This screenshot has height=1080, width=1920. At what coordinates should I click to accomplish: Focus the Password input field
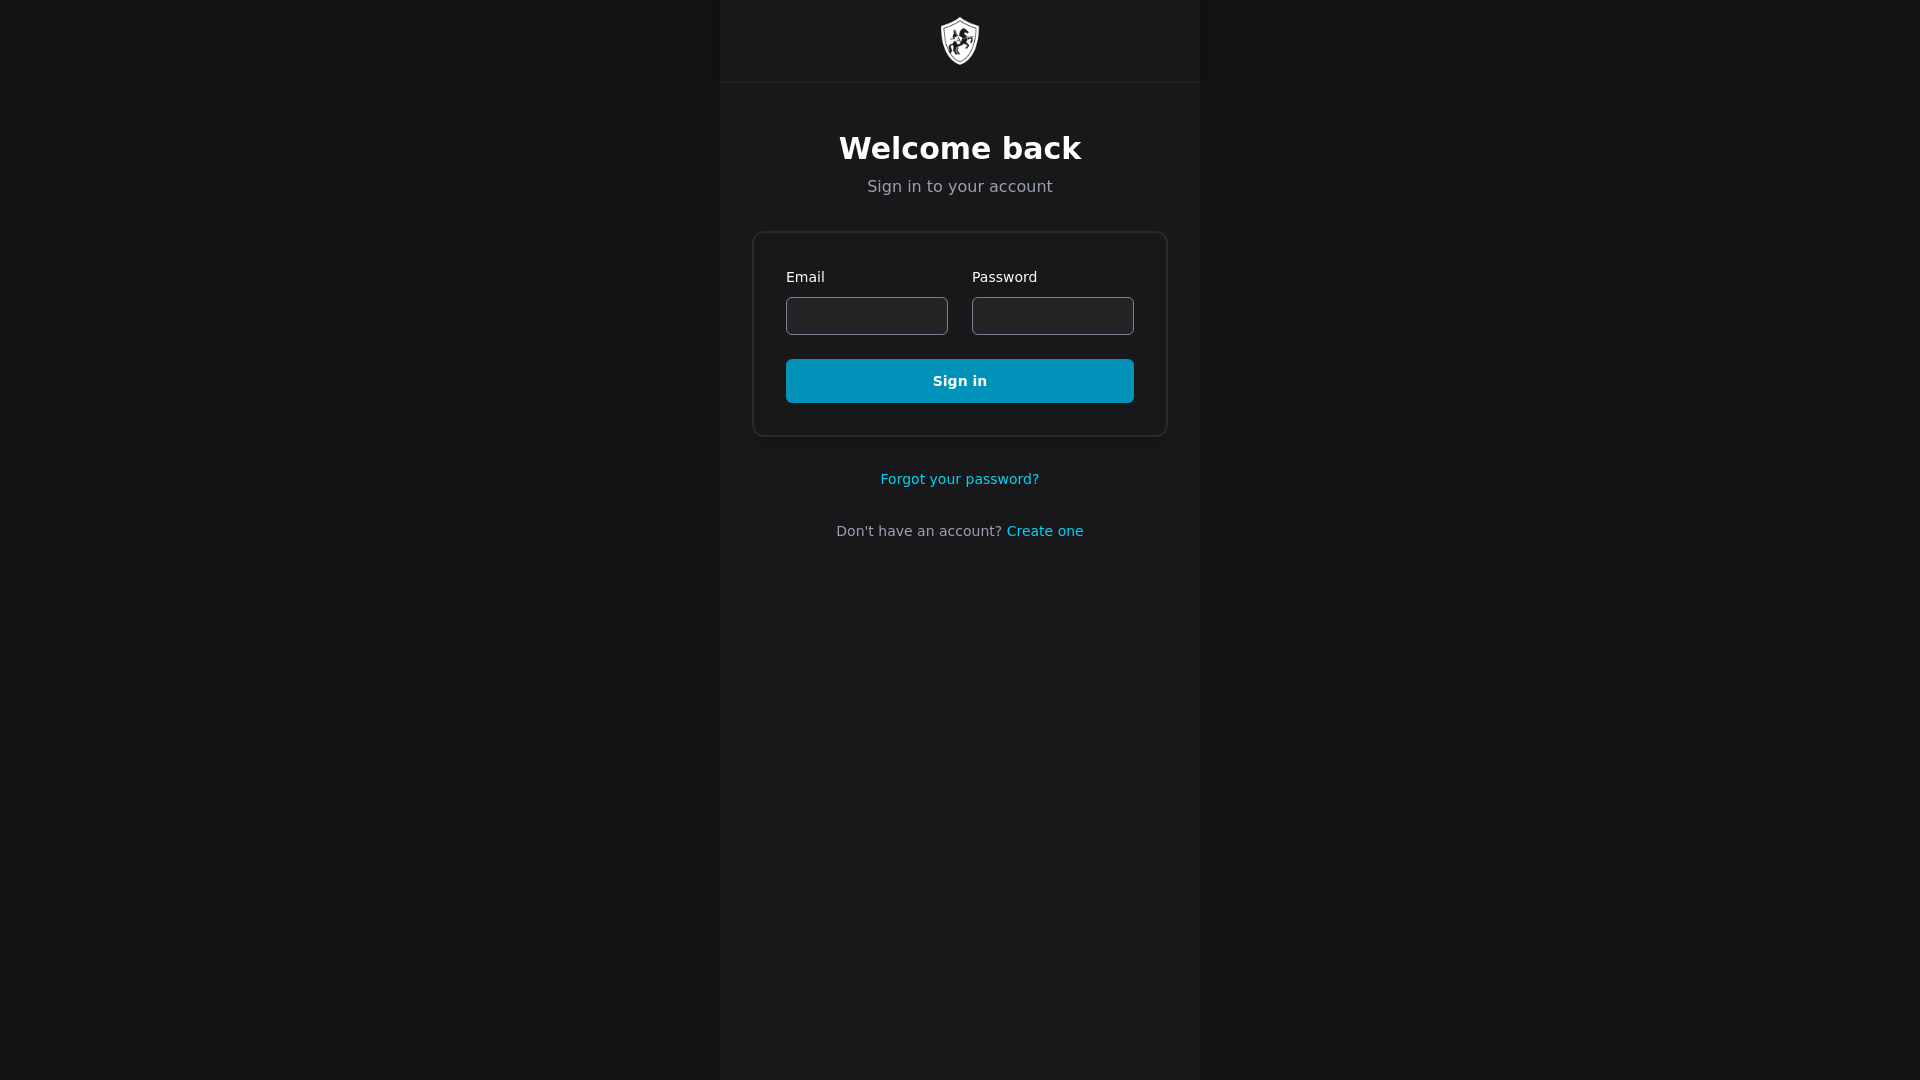[1053, 316]
